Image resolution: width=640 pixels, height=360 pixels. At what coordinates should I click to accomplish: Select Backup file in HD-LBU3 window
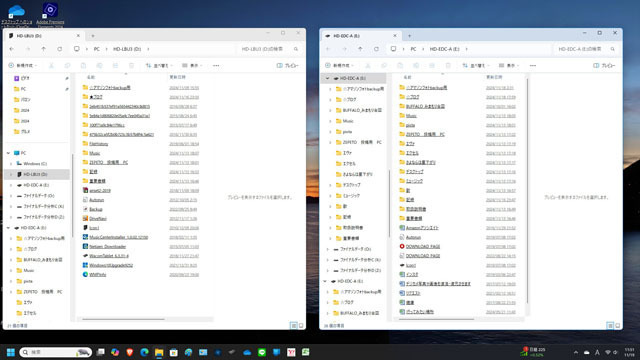click(x=96, y=209)
